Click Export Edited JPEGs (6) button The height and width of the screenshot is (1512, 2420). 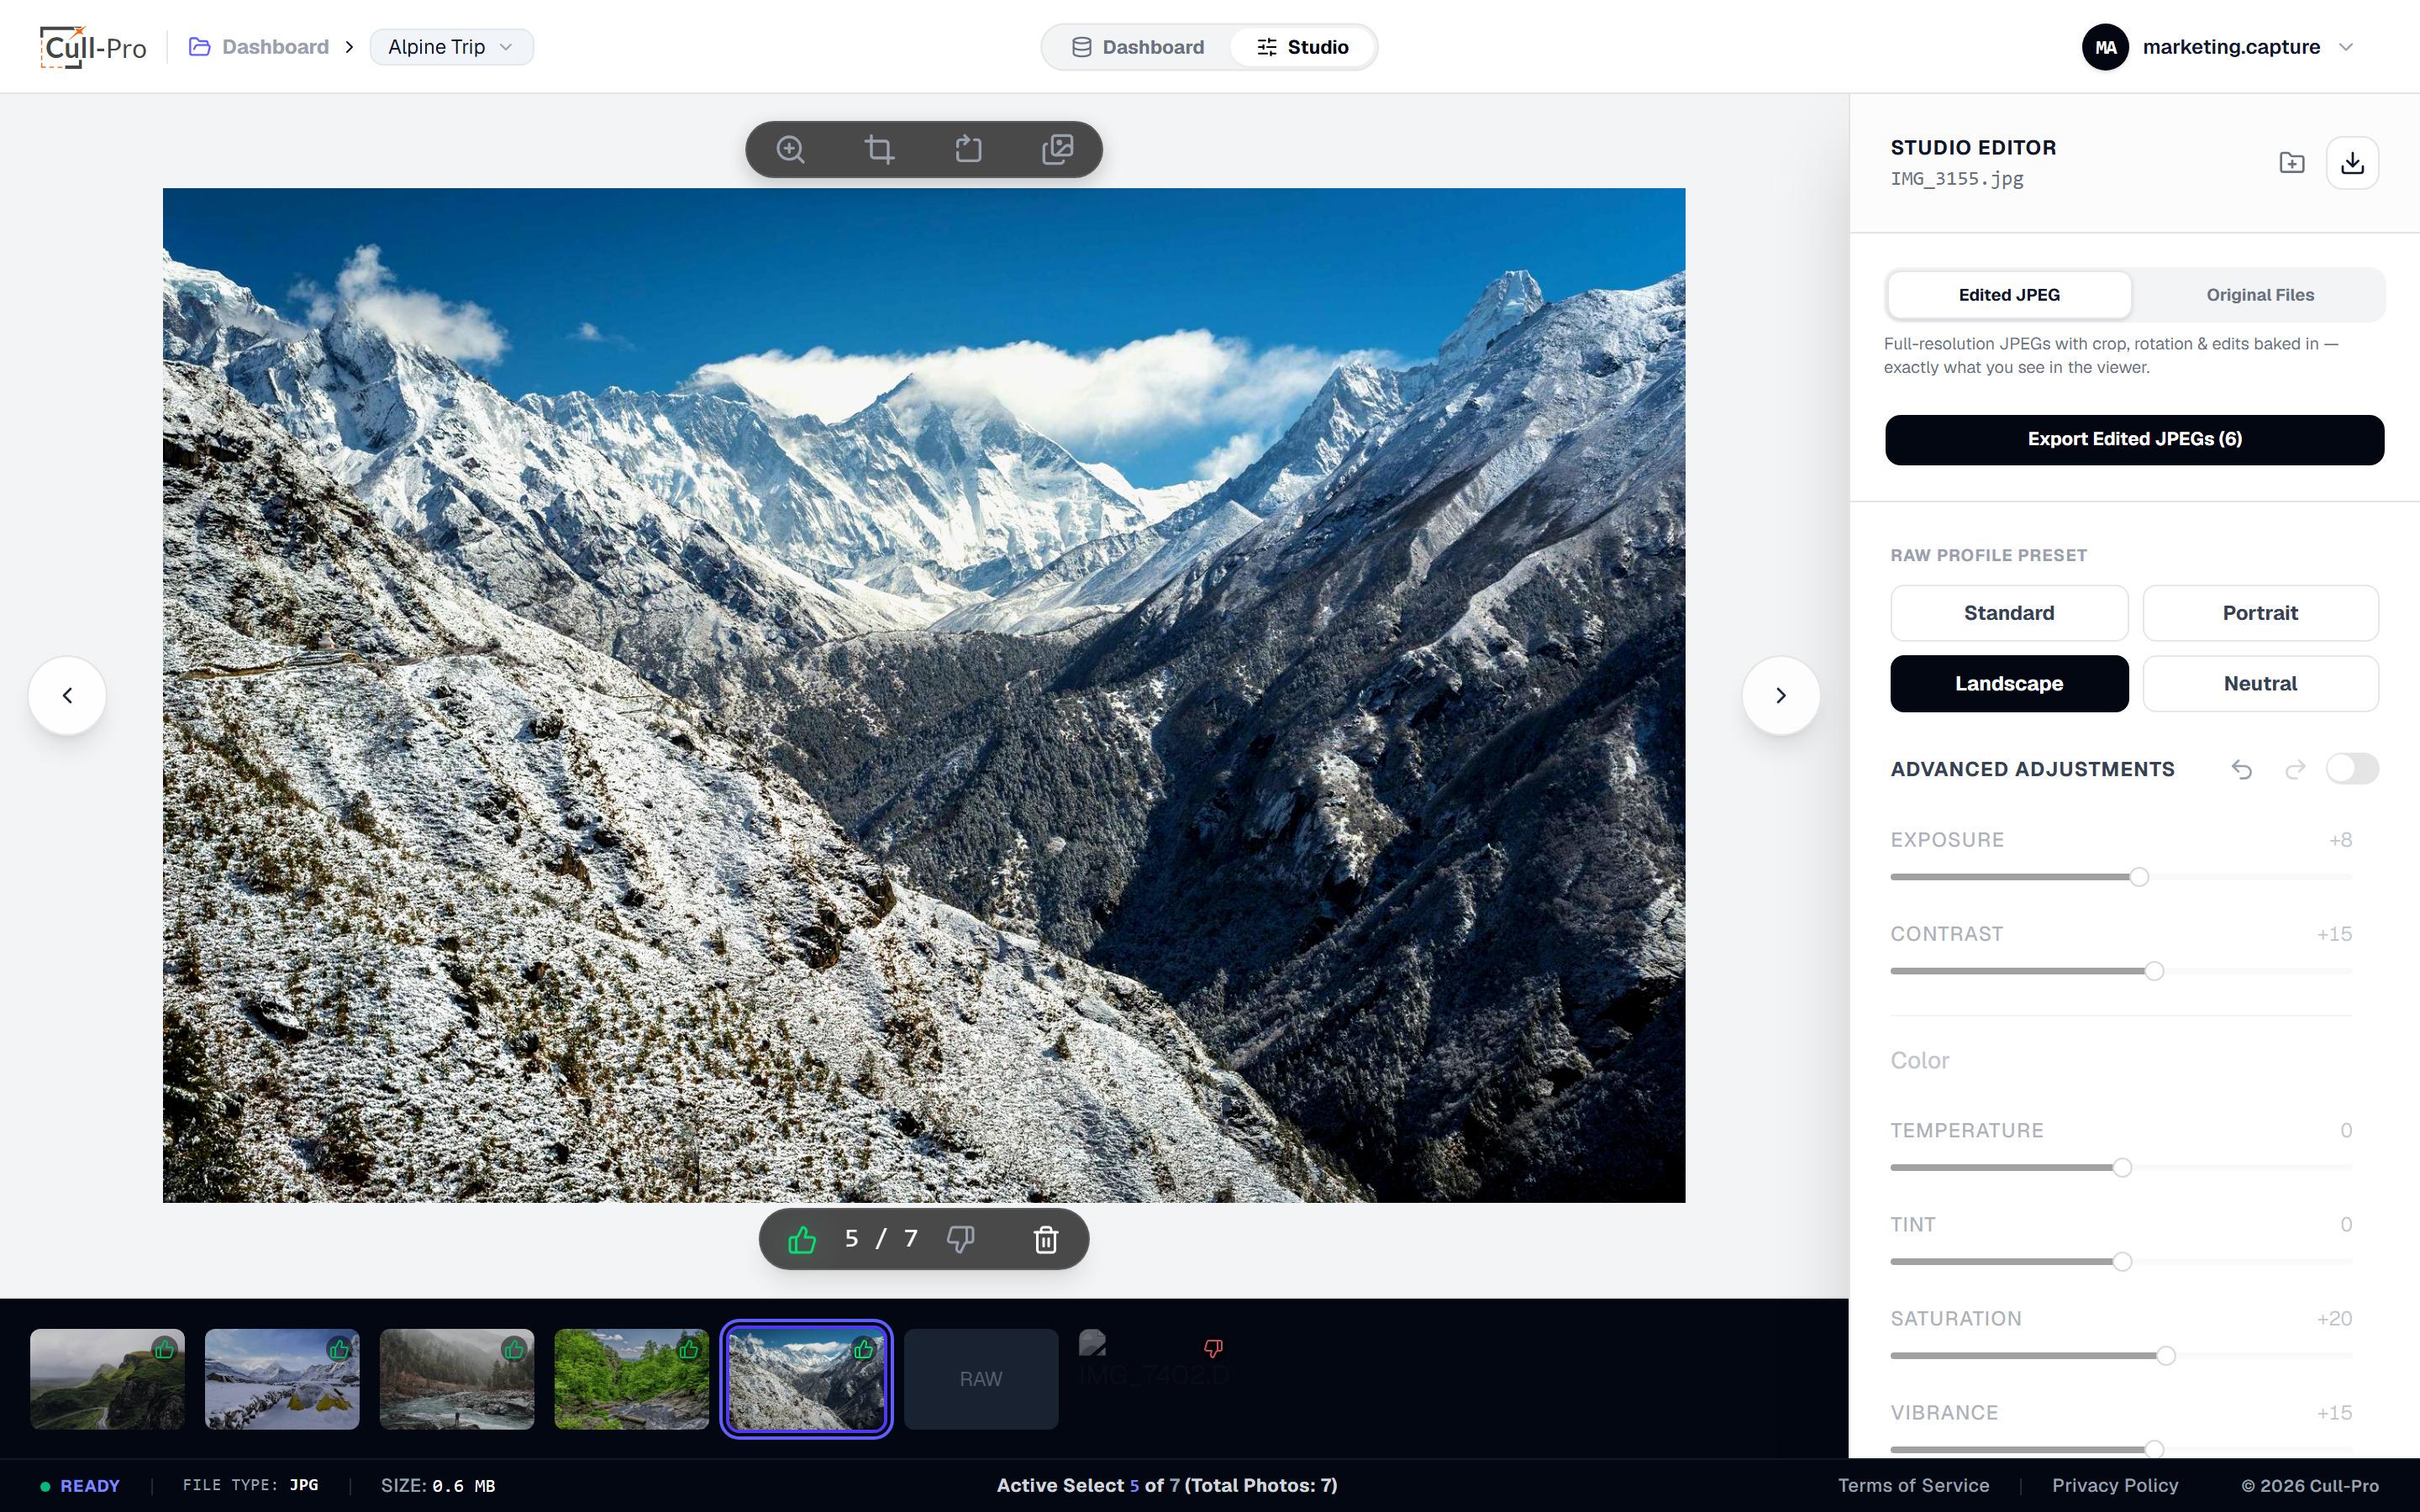(2134, 440)
